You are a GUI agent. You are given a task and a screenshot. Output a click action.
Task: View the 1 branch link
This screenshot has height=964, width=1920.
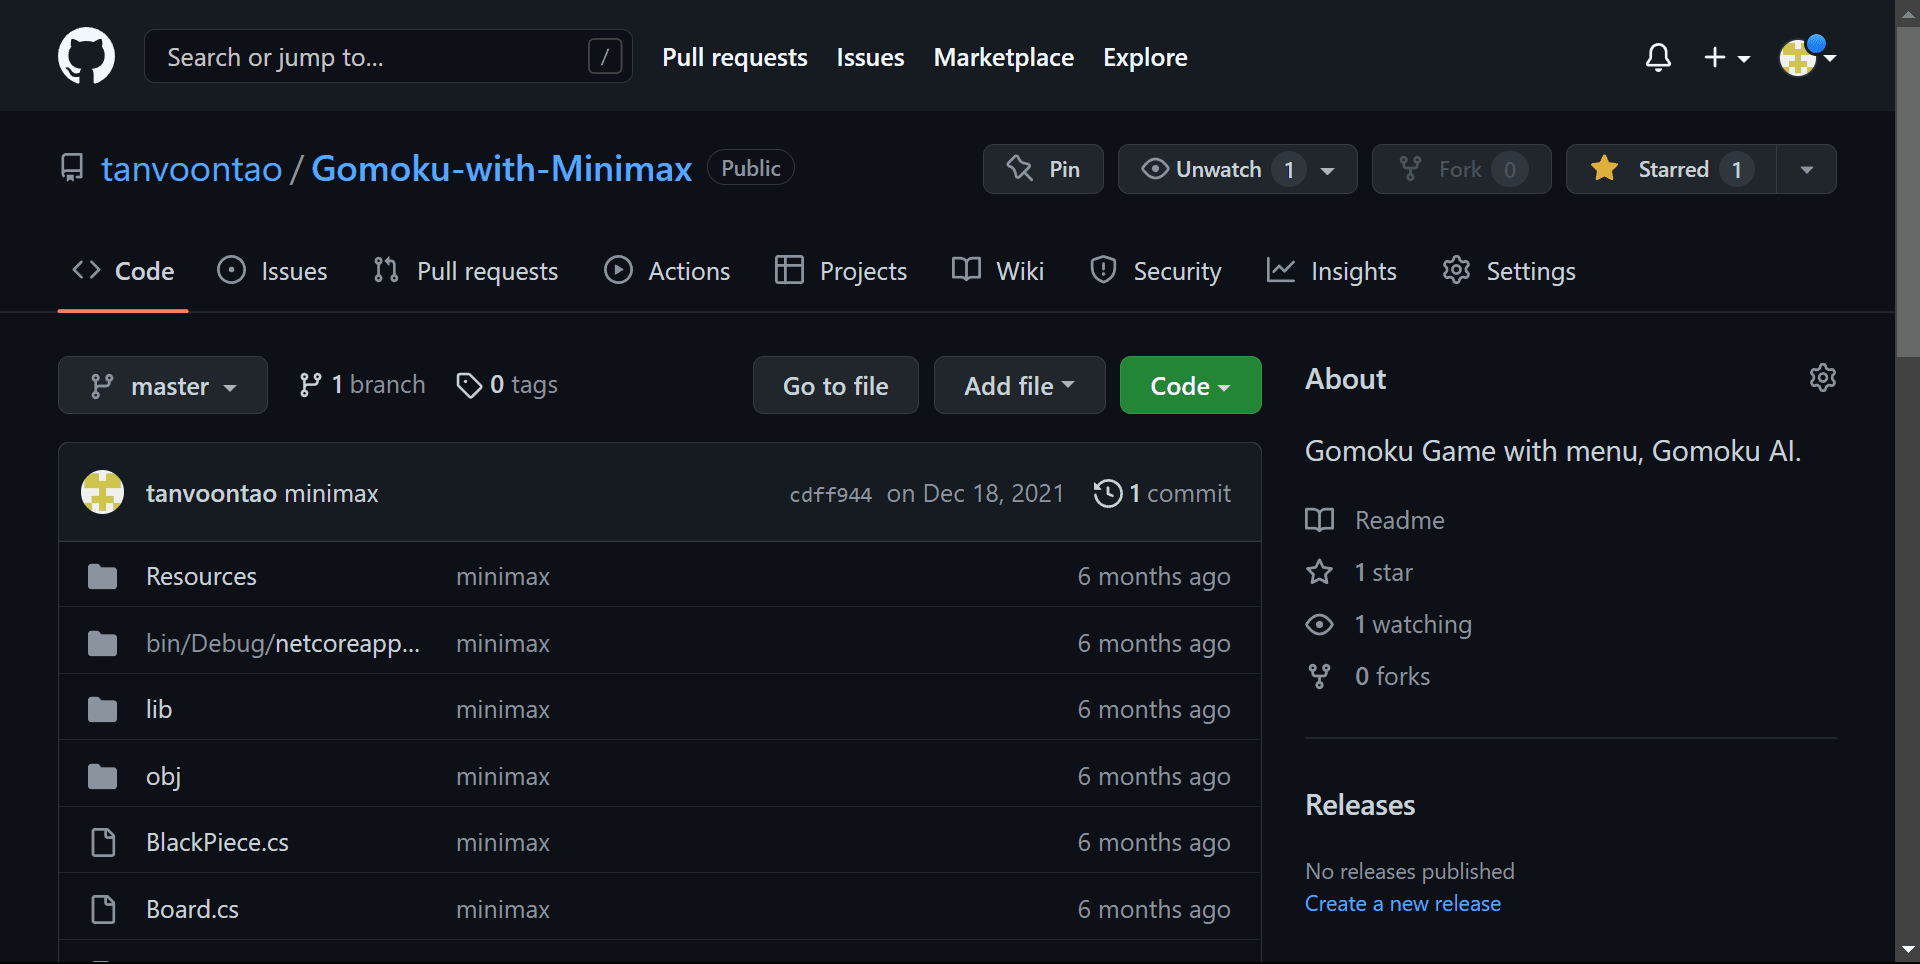pos(361,385)
